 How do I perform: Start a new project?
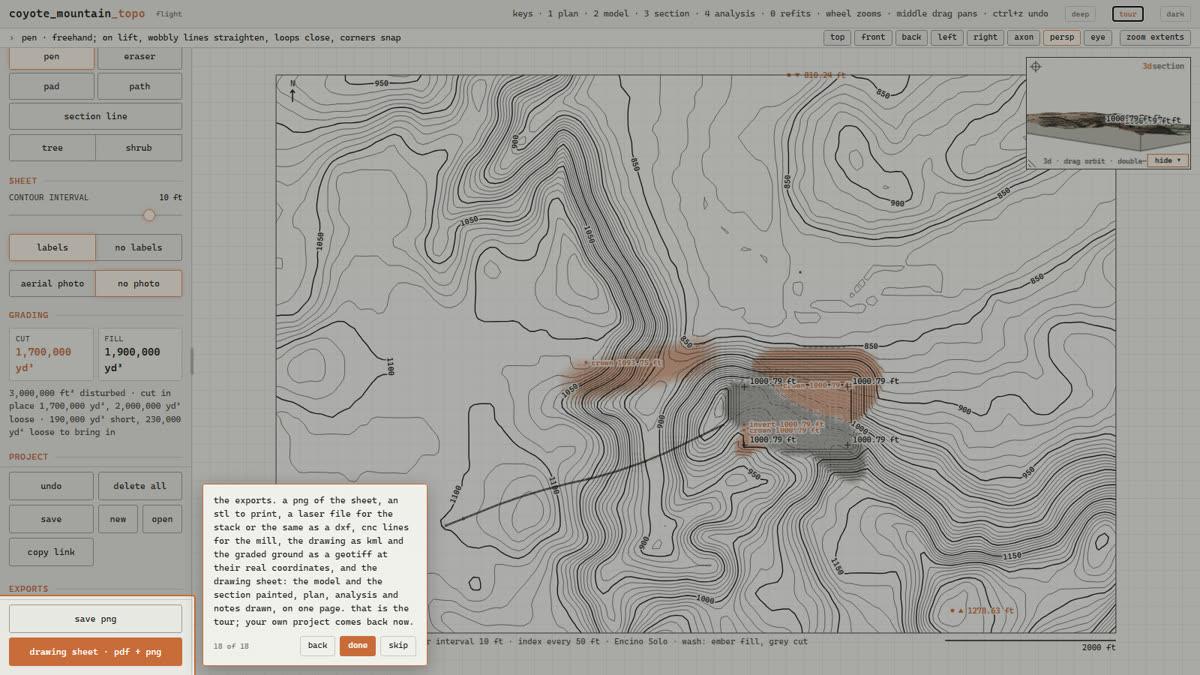(x=118, y=519)
